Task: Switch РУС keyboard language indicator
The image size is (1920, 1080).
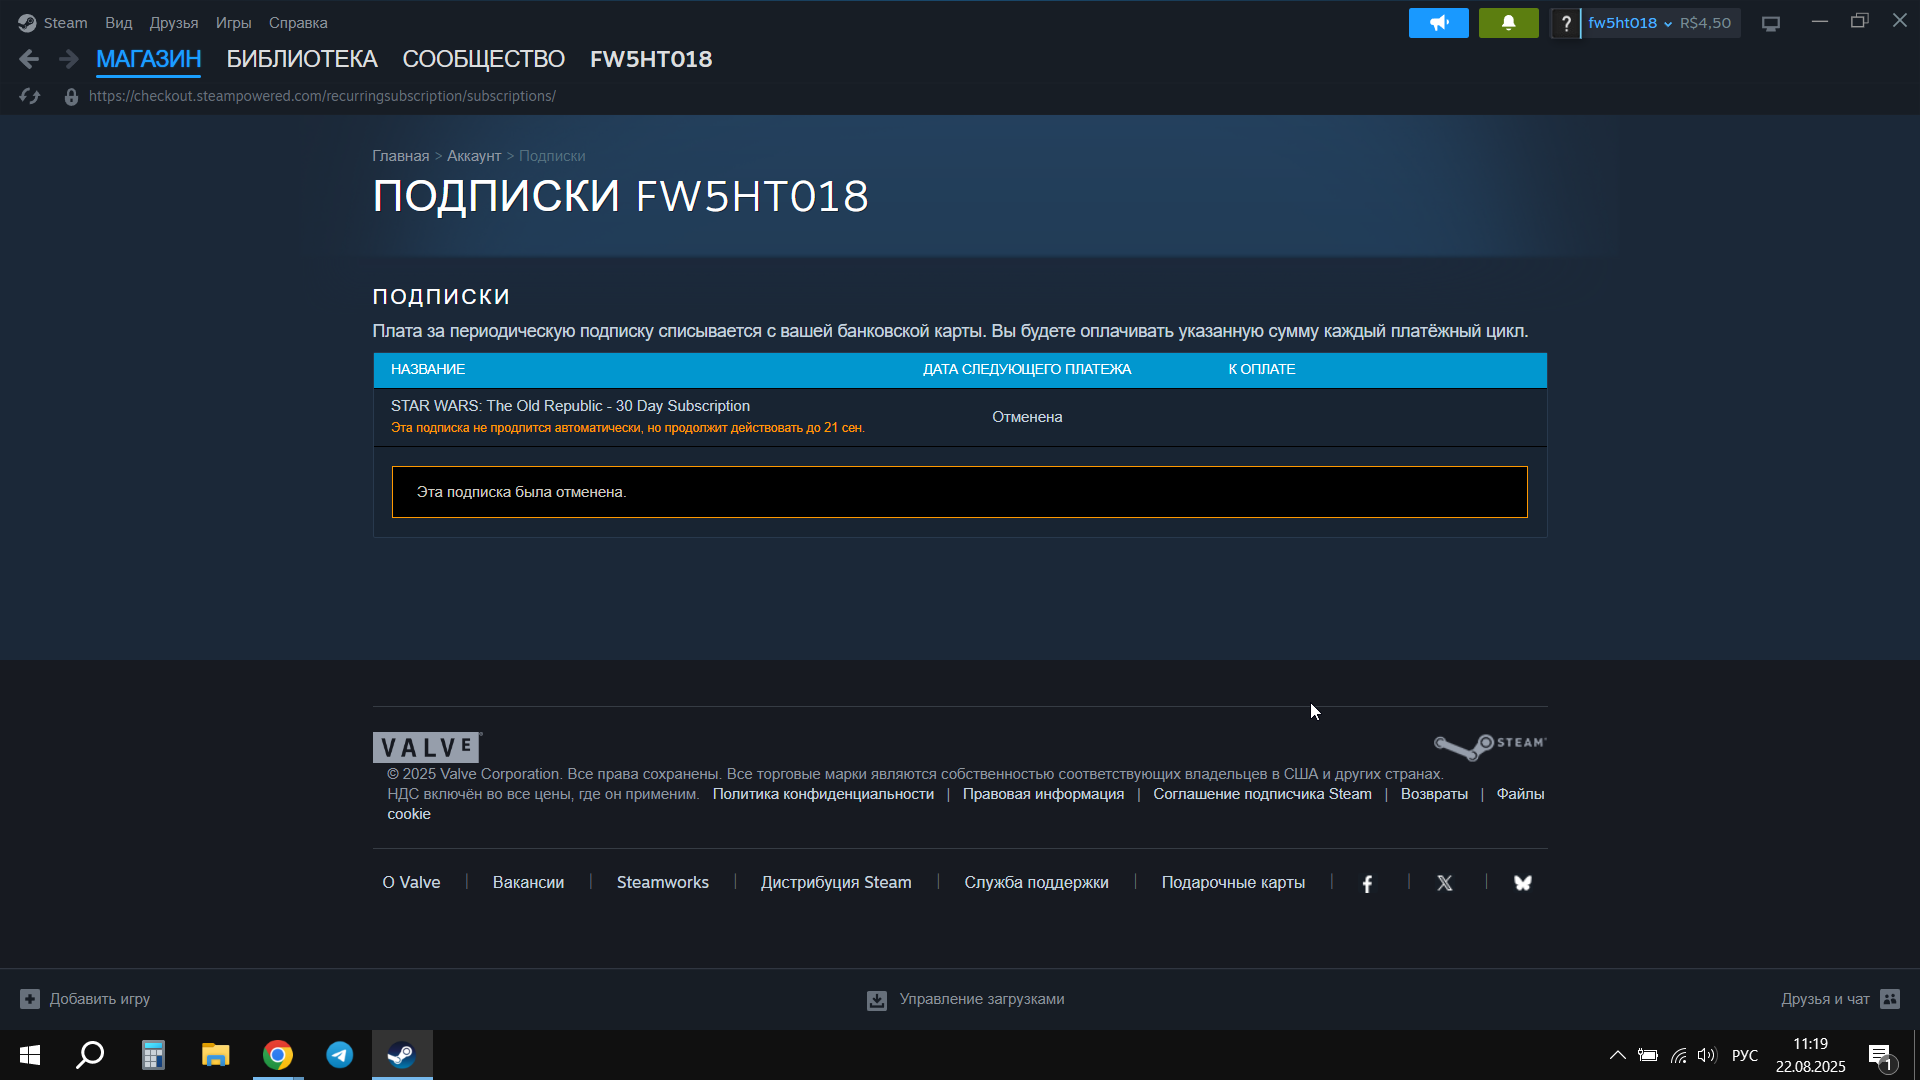Action: 1745,1055
